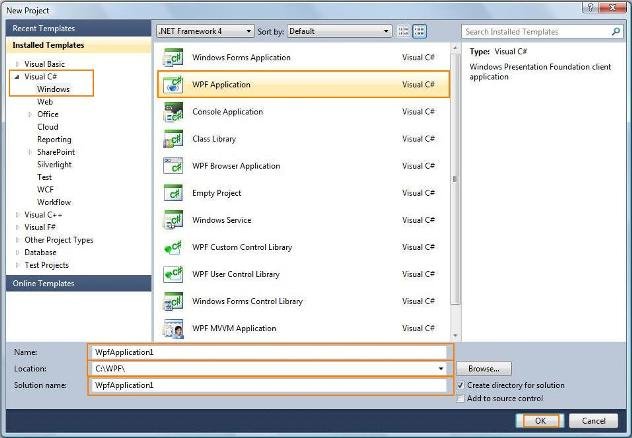The width and height of the screenshot is (632, 438).
Task: Expand the Office tree node
Action: (30, 114)
